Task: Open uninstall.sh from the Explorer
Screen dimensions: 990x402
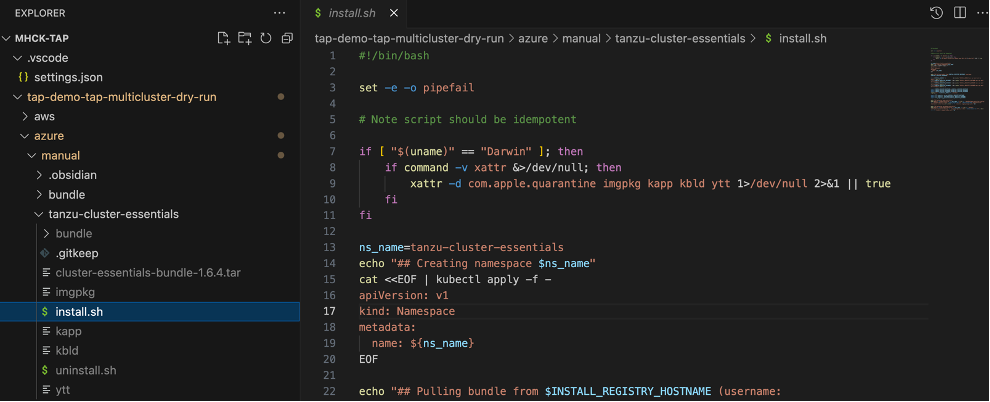Action: coord(86,370)
